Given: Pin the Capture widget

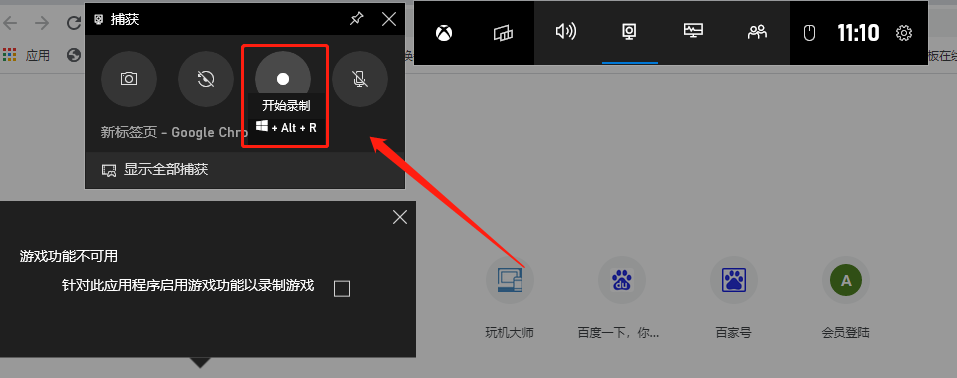Looking at the screenshot, I should (x=356, y=20).
